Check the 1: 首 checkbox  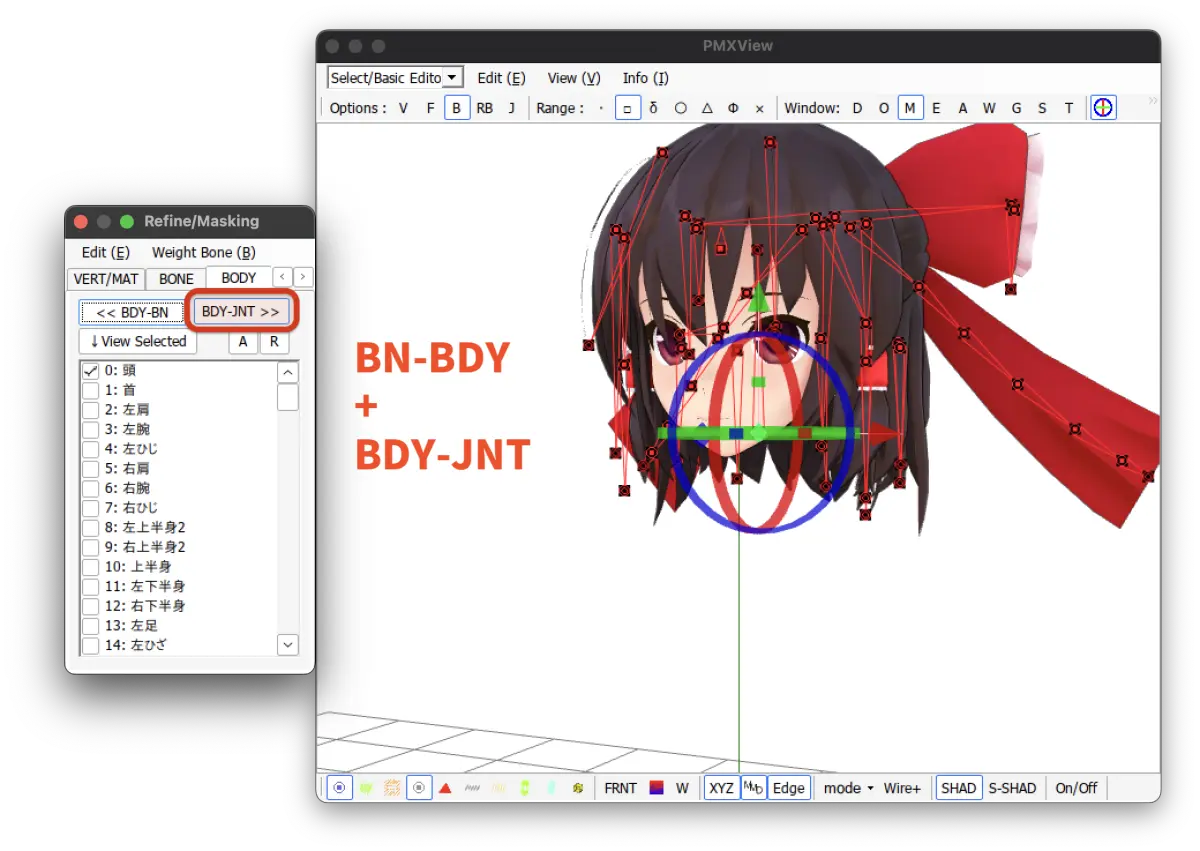point(91,390)
